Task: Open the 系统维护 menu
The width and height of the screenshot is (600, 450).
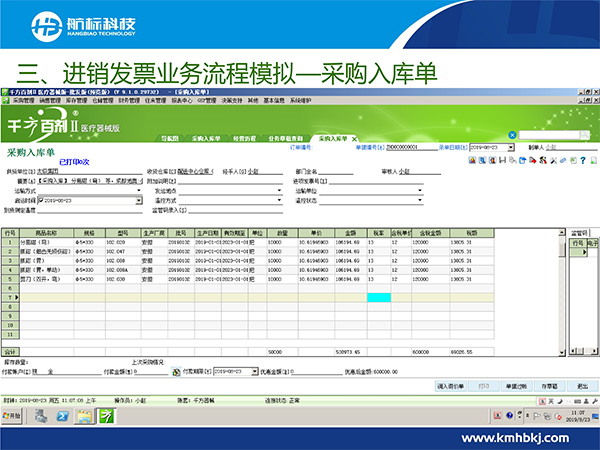Action: [300, 100]
